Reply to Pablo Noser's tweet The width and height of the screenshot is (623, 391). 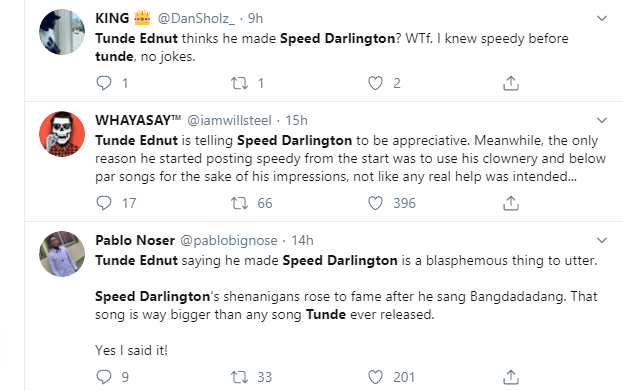click(104, 377)
